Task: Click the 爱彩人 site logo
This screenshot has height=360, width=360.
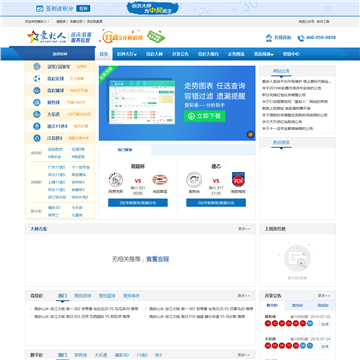Action: (46, 37)
